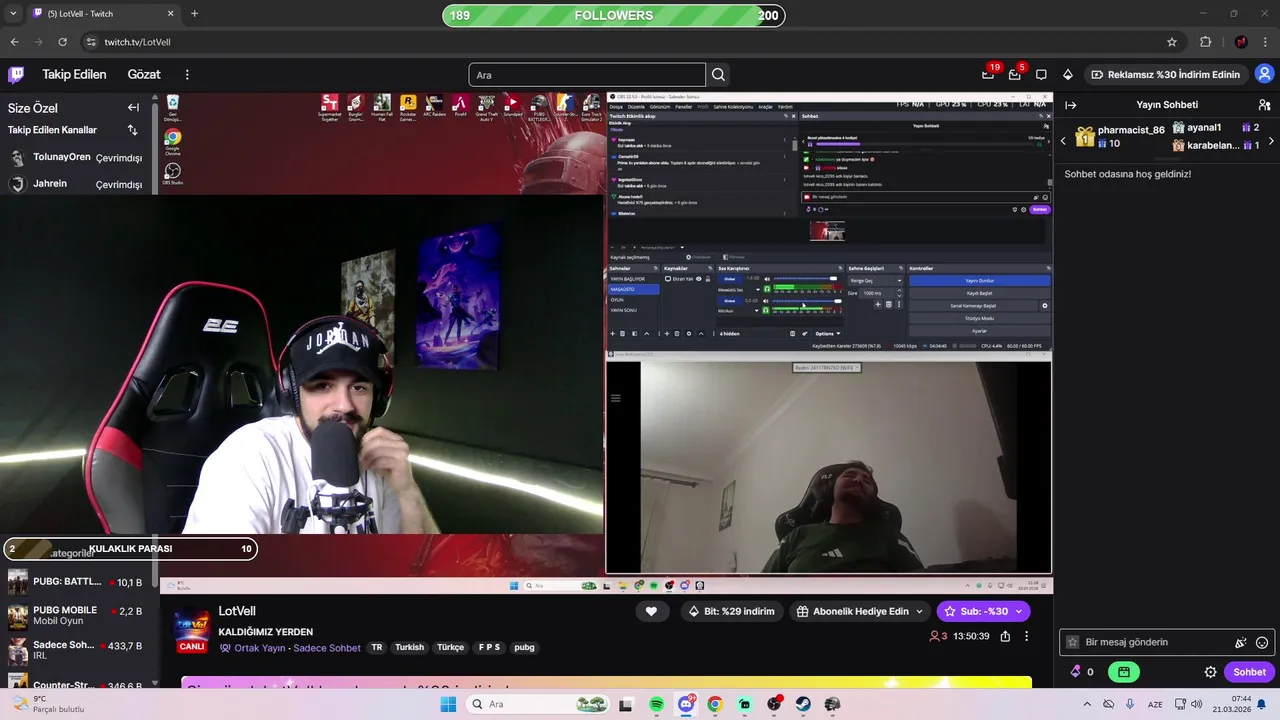Collapse the Yayın Sohbeti chat panel
This screenshot has width=1280, height=720.
tap(1070, 104)
